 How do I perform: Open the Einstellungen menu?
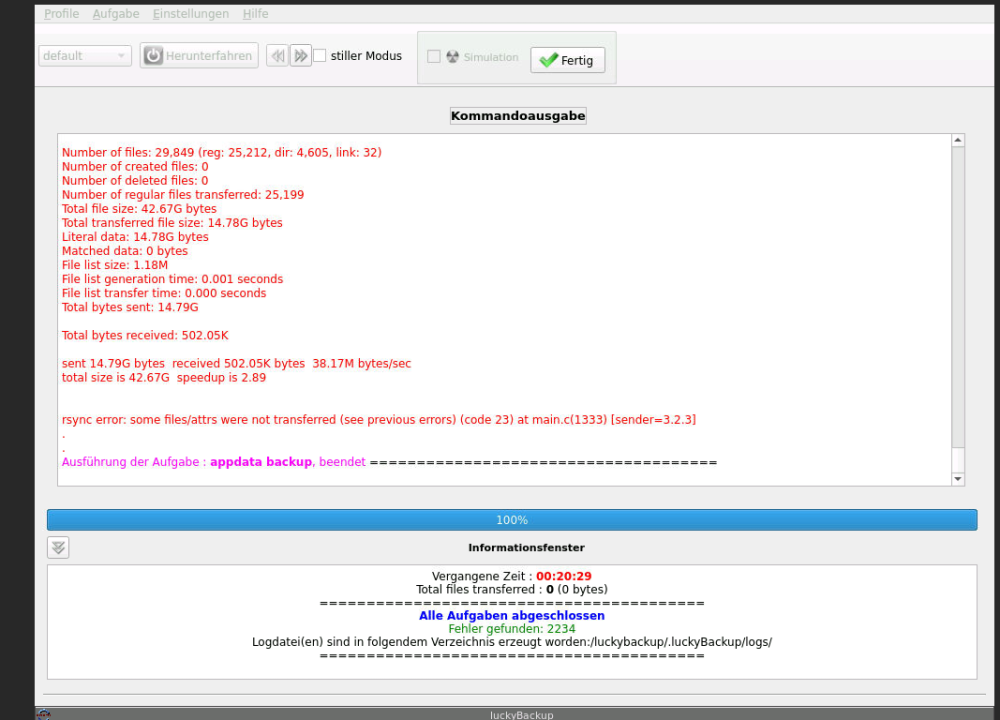pyautogui.click(x=191, y=13)
